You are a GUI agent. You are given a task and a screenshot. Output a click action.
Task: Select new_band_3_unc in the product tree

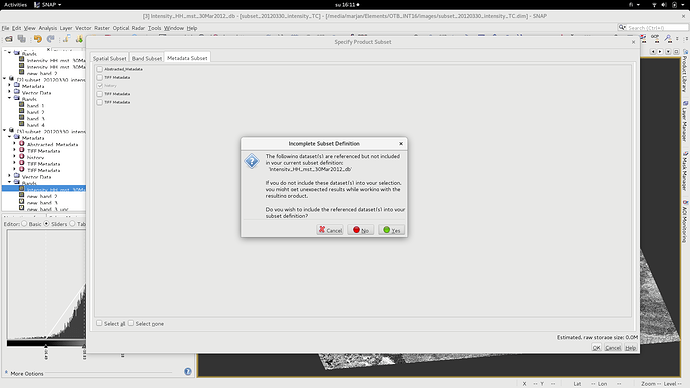click(x=47, y=209)
